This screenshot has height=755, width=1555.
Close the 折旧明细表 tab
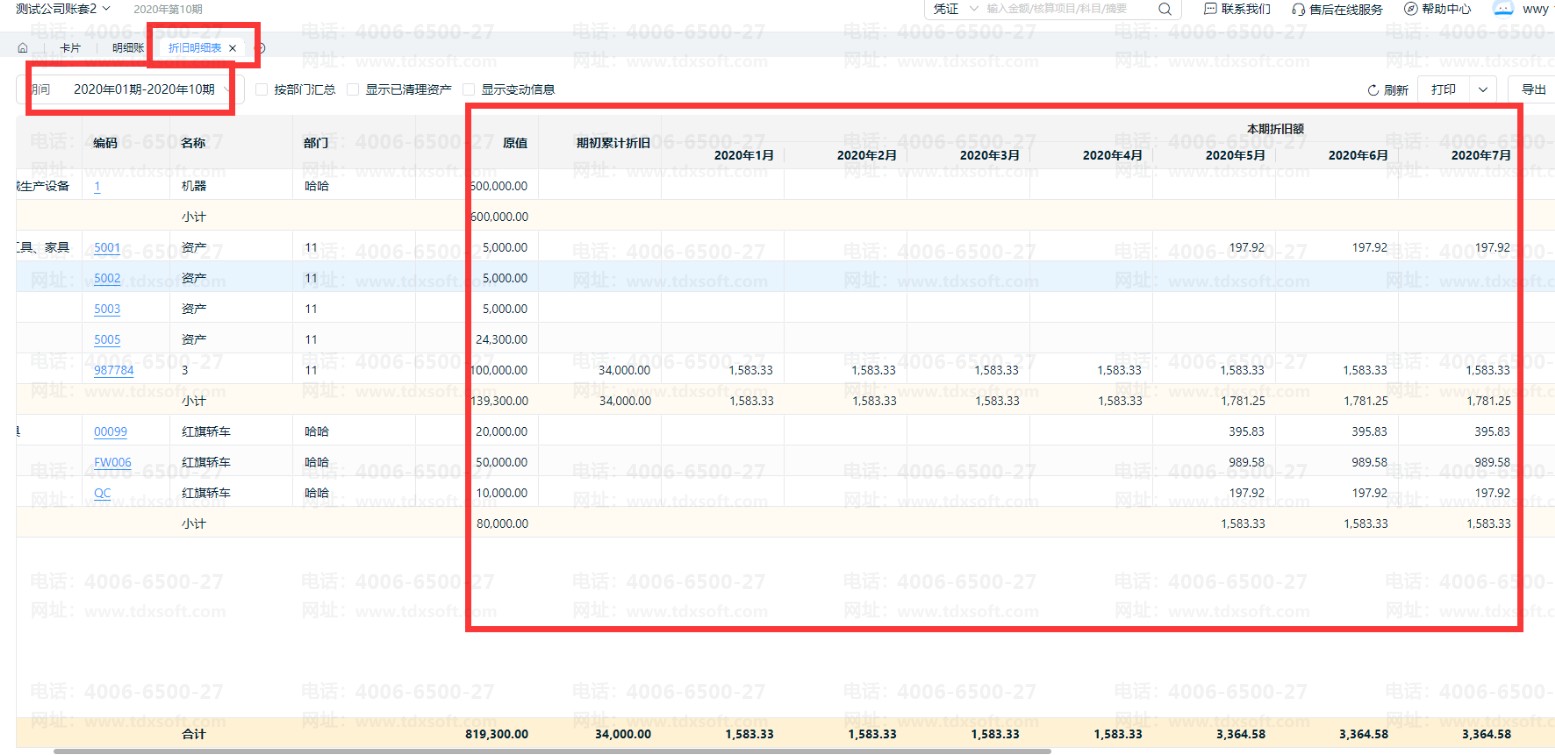[x=232, y=48]
